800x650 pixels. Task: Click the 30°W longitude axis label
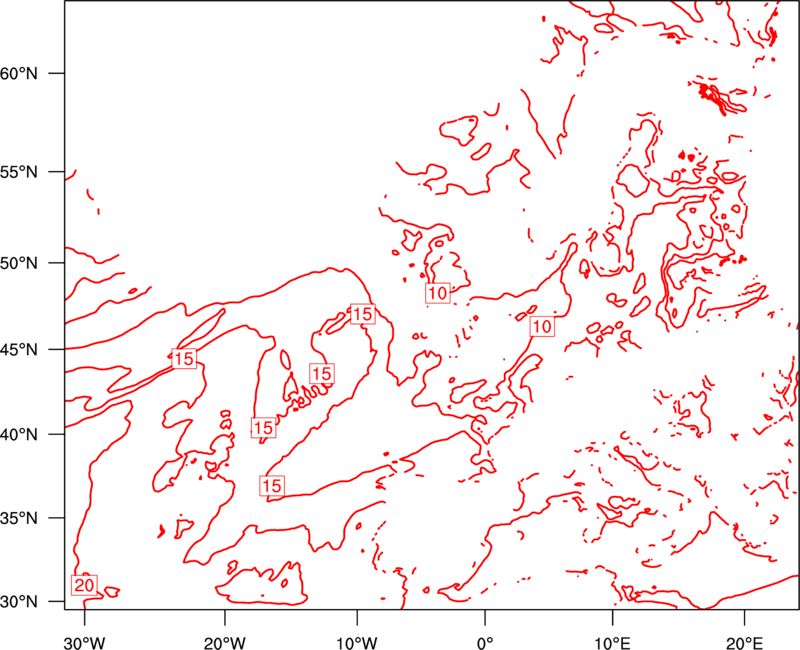pyautogui.click(x=85, y=643)
